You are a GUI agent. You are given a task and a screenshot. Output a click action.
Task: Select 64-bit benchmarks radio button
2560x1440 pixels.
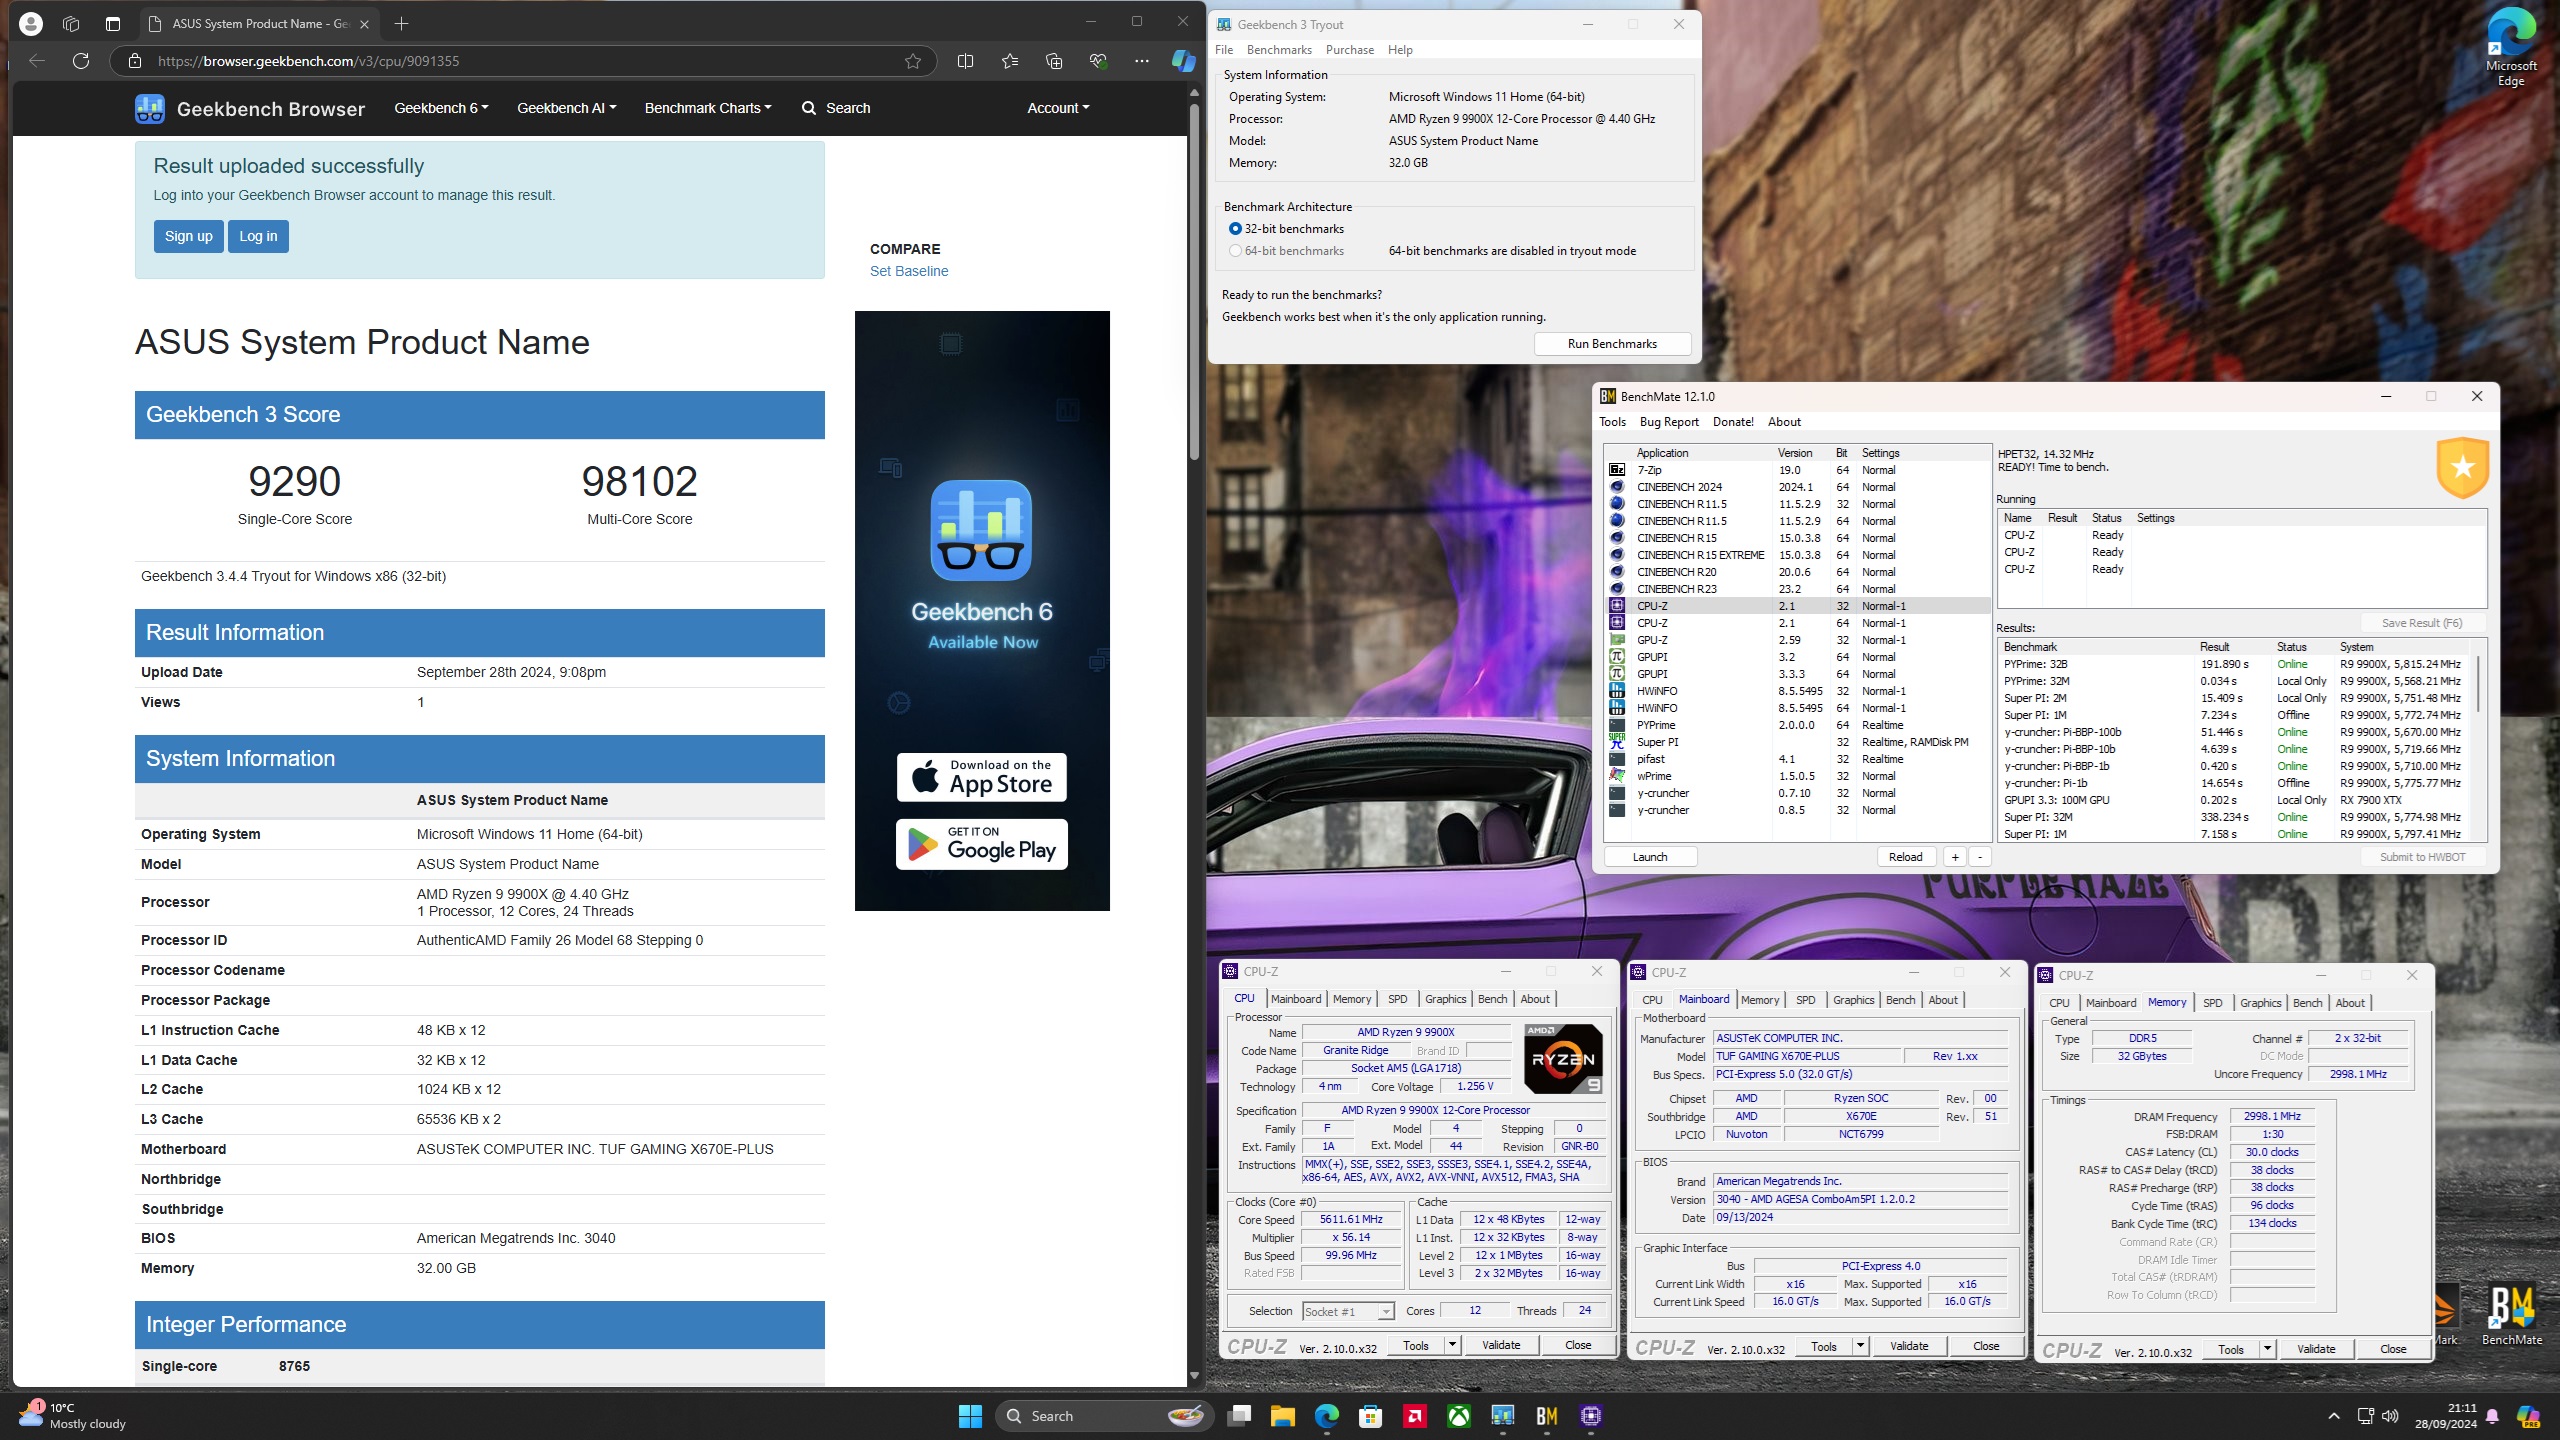1235,251
